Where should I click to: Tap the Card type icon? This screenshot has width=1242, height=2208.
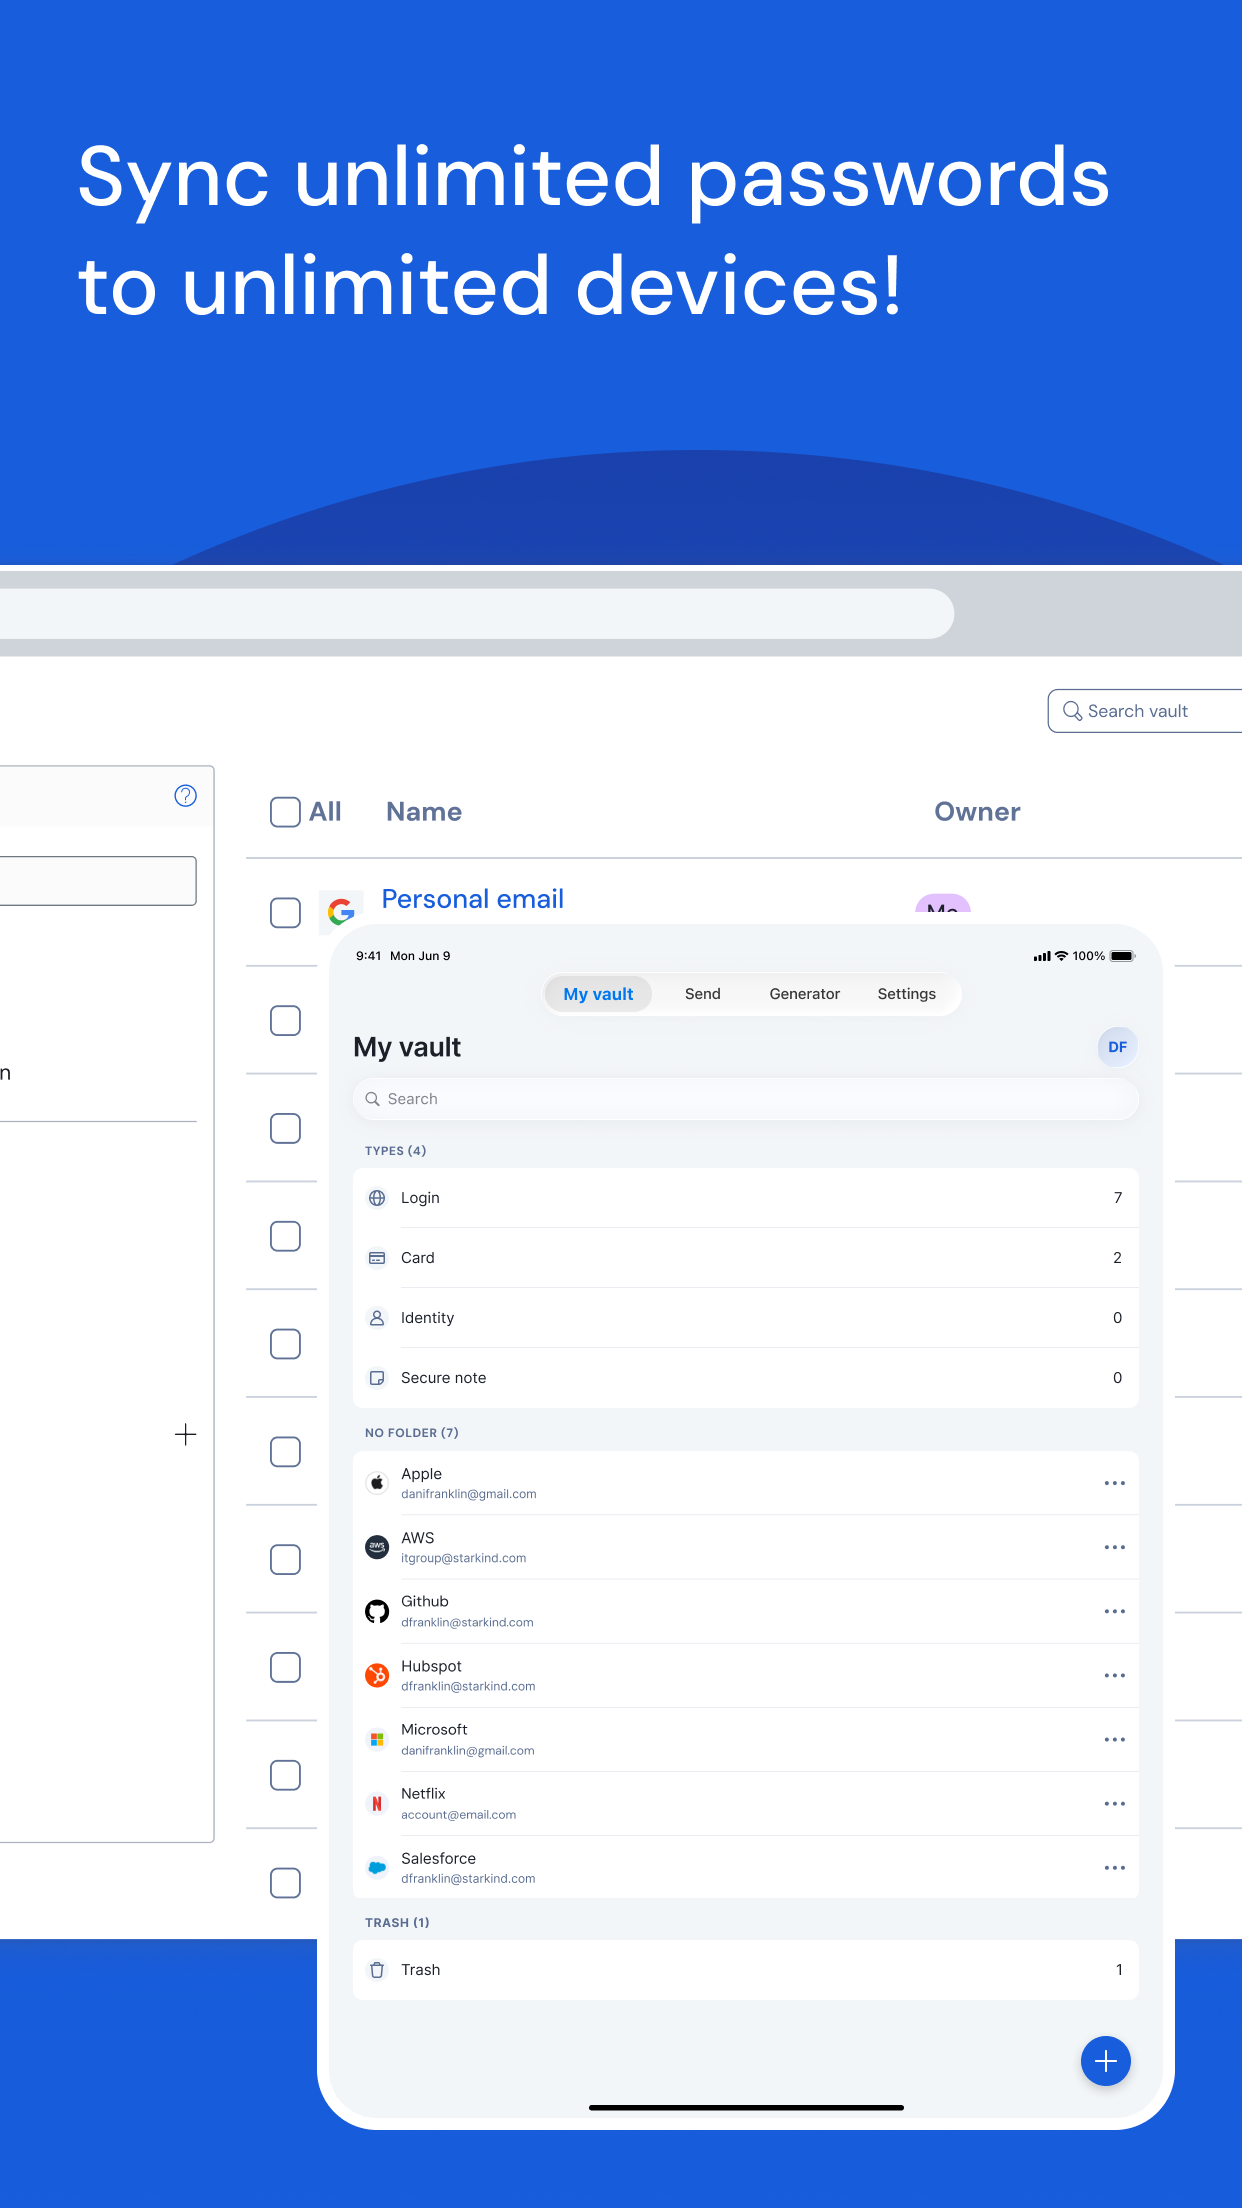(x=377, y=1258)
